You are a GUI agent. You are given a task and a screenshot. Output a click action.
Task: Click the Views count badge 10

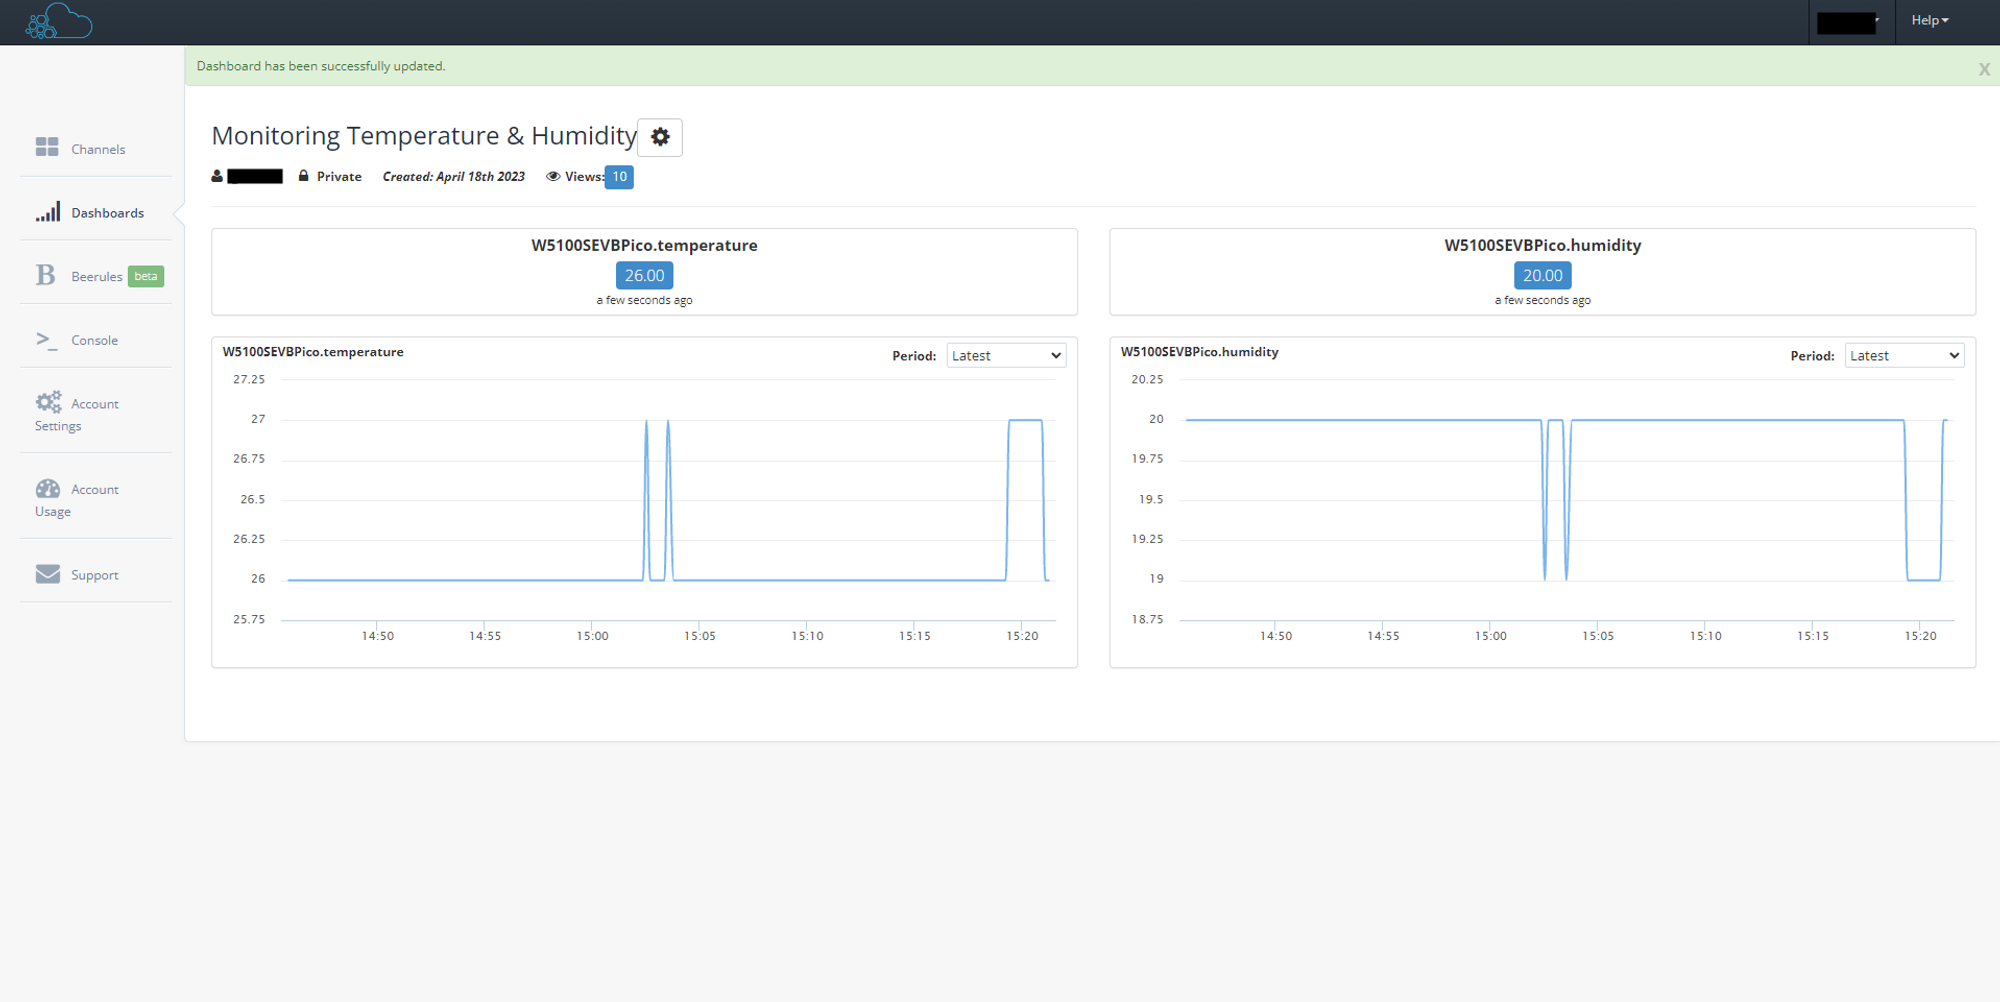point(619,177)
